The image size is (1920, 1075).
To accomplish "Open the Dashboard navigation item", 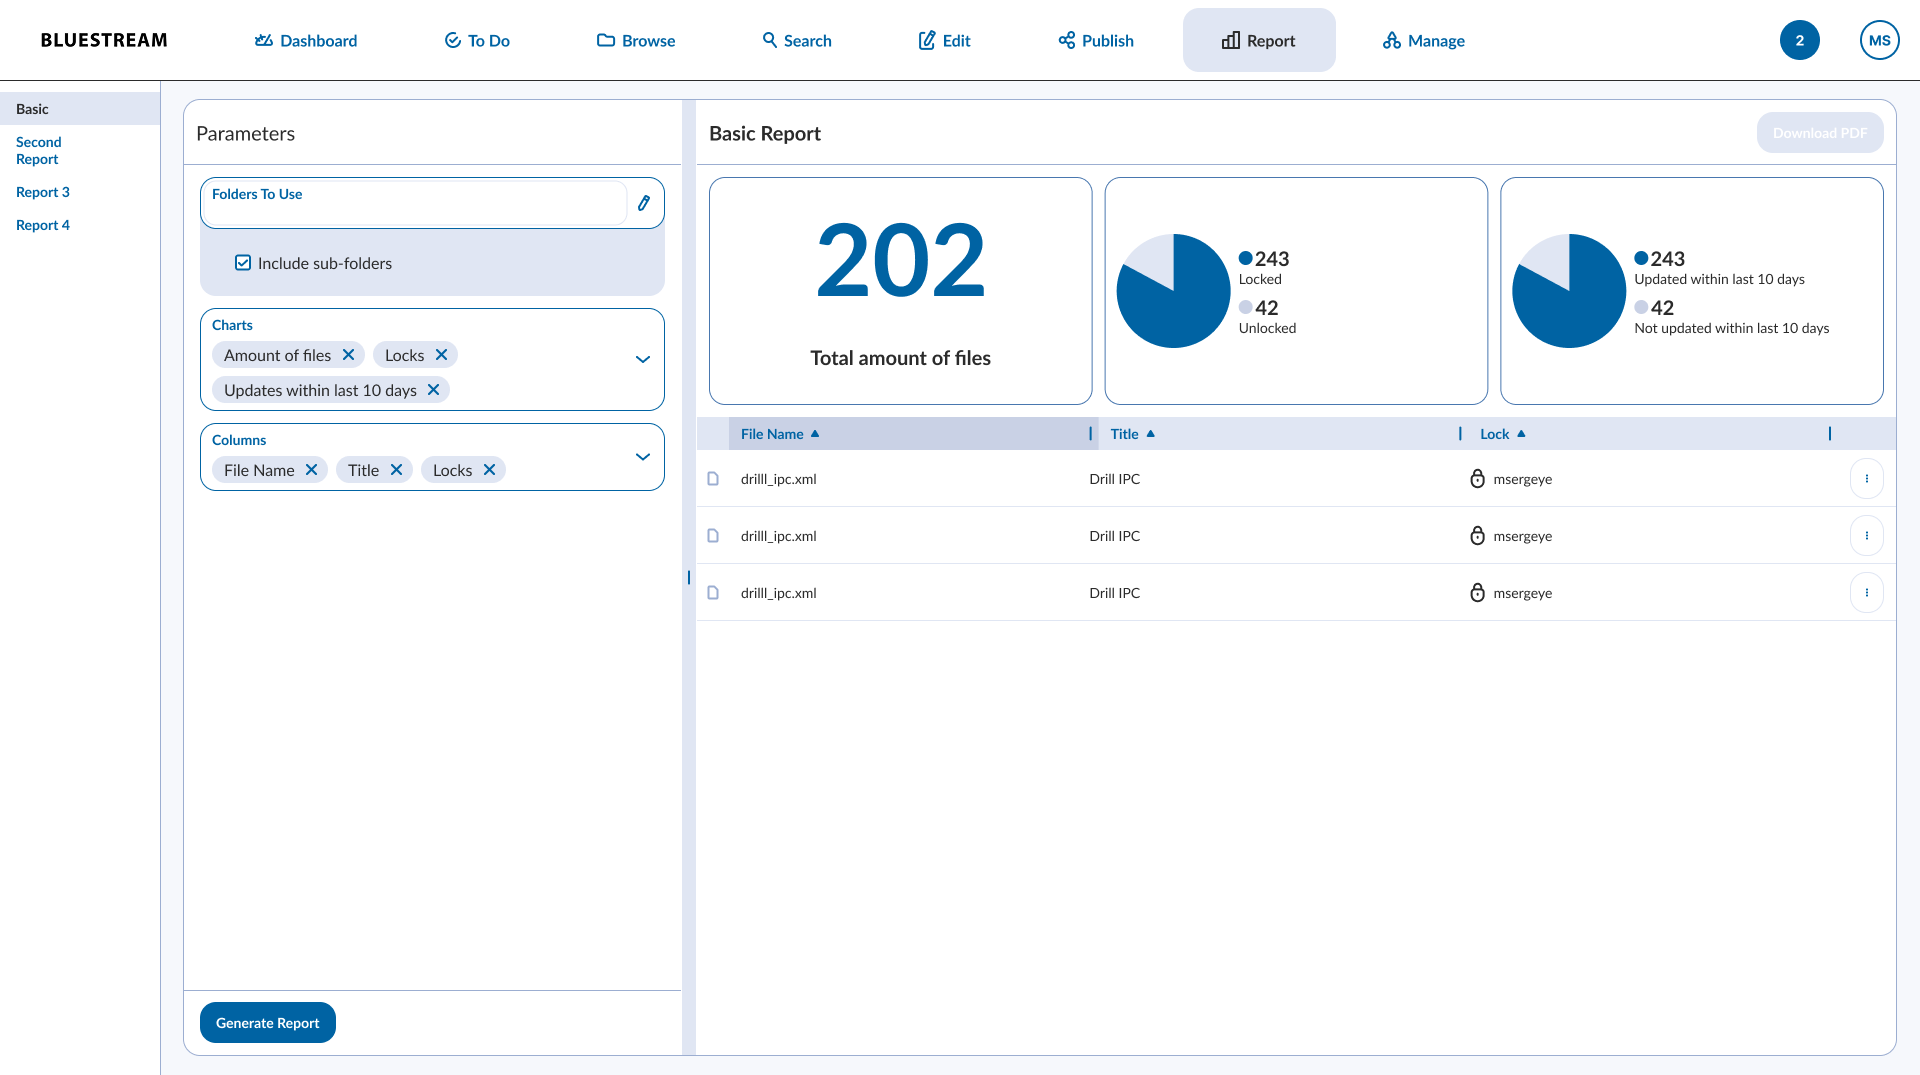I will [x=305, y=40].
